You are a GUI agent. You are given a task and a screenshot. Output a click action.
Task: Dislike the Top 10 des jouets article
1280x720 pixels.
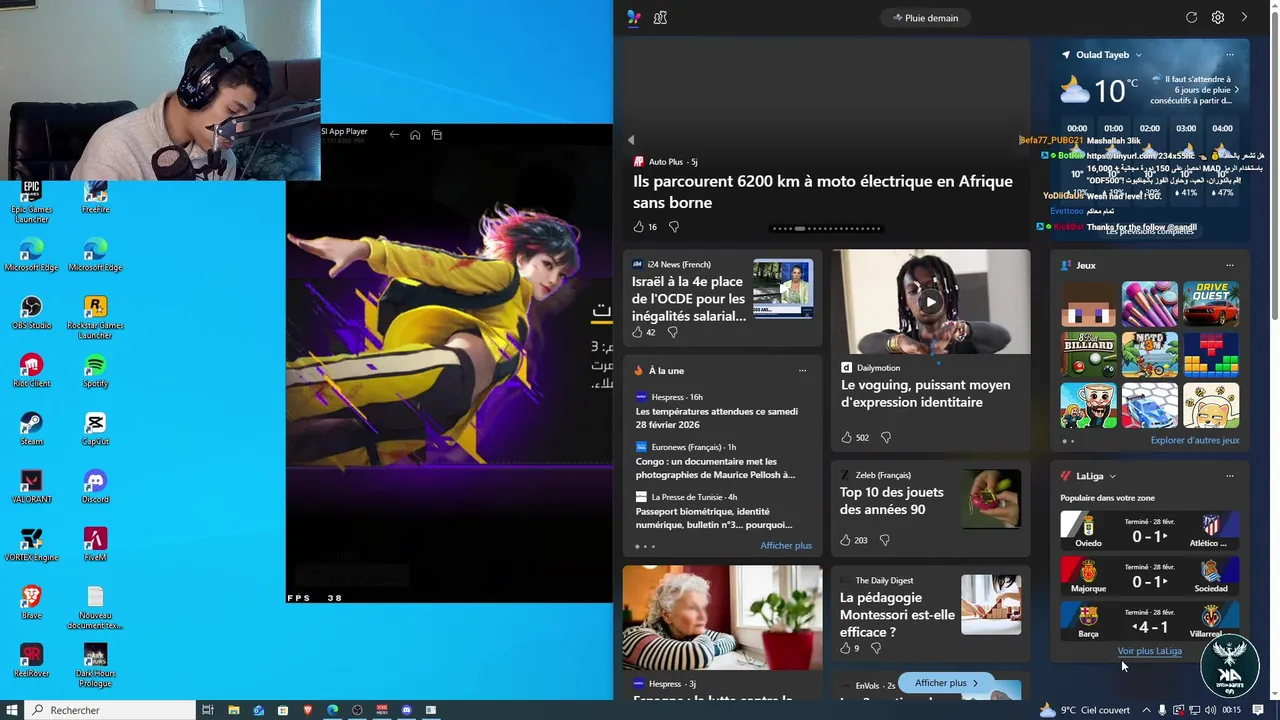(884, 540)
